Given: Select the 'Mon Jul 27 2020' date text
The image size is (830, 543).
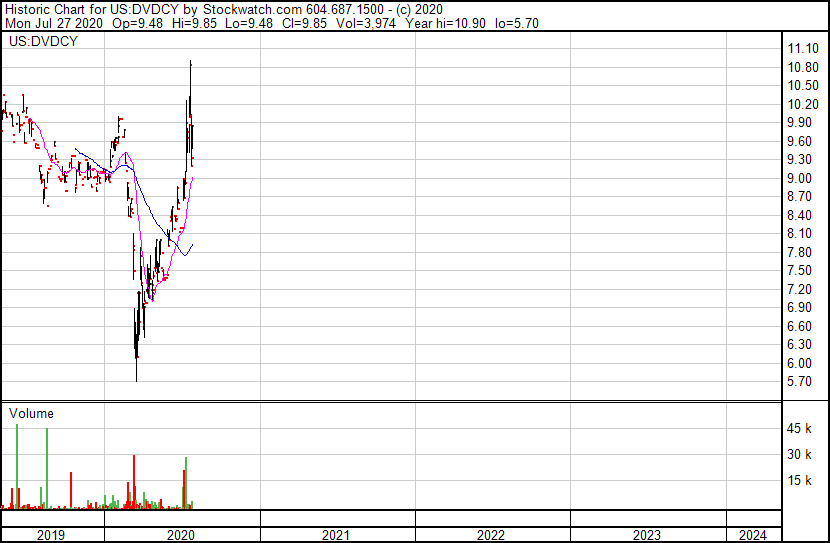Looking at the screenshot, I should 54,23.
